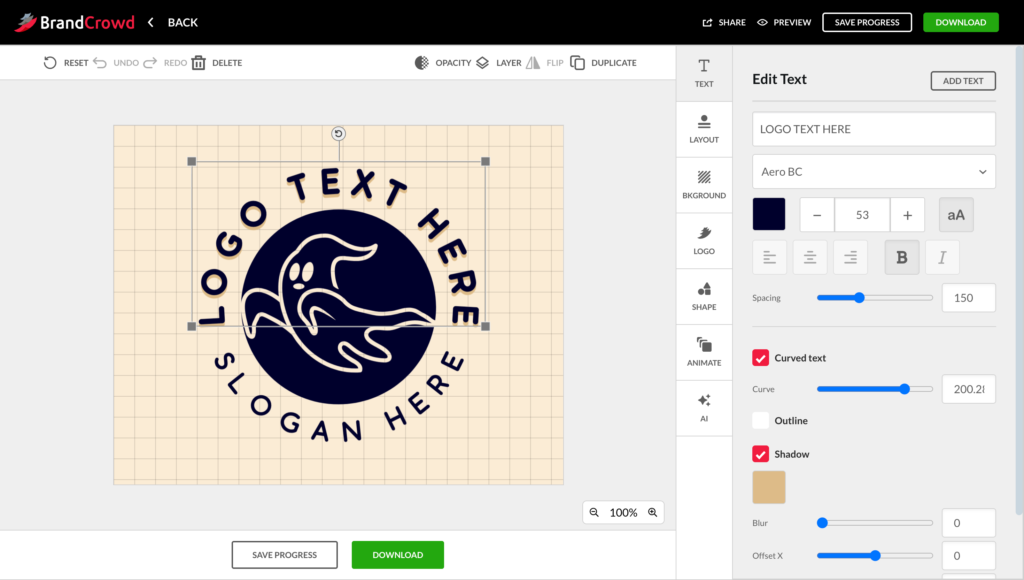1024x580 pixels.
Task: Toggle bold text formatting
Action: (901, 258)
